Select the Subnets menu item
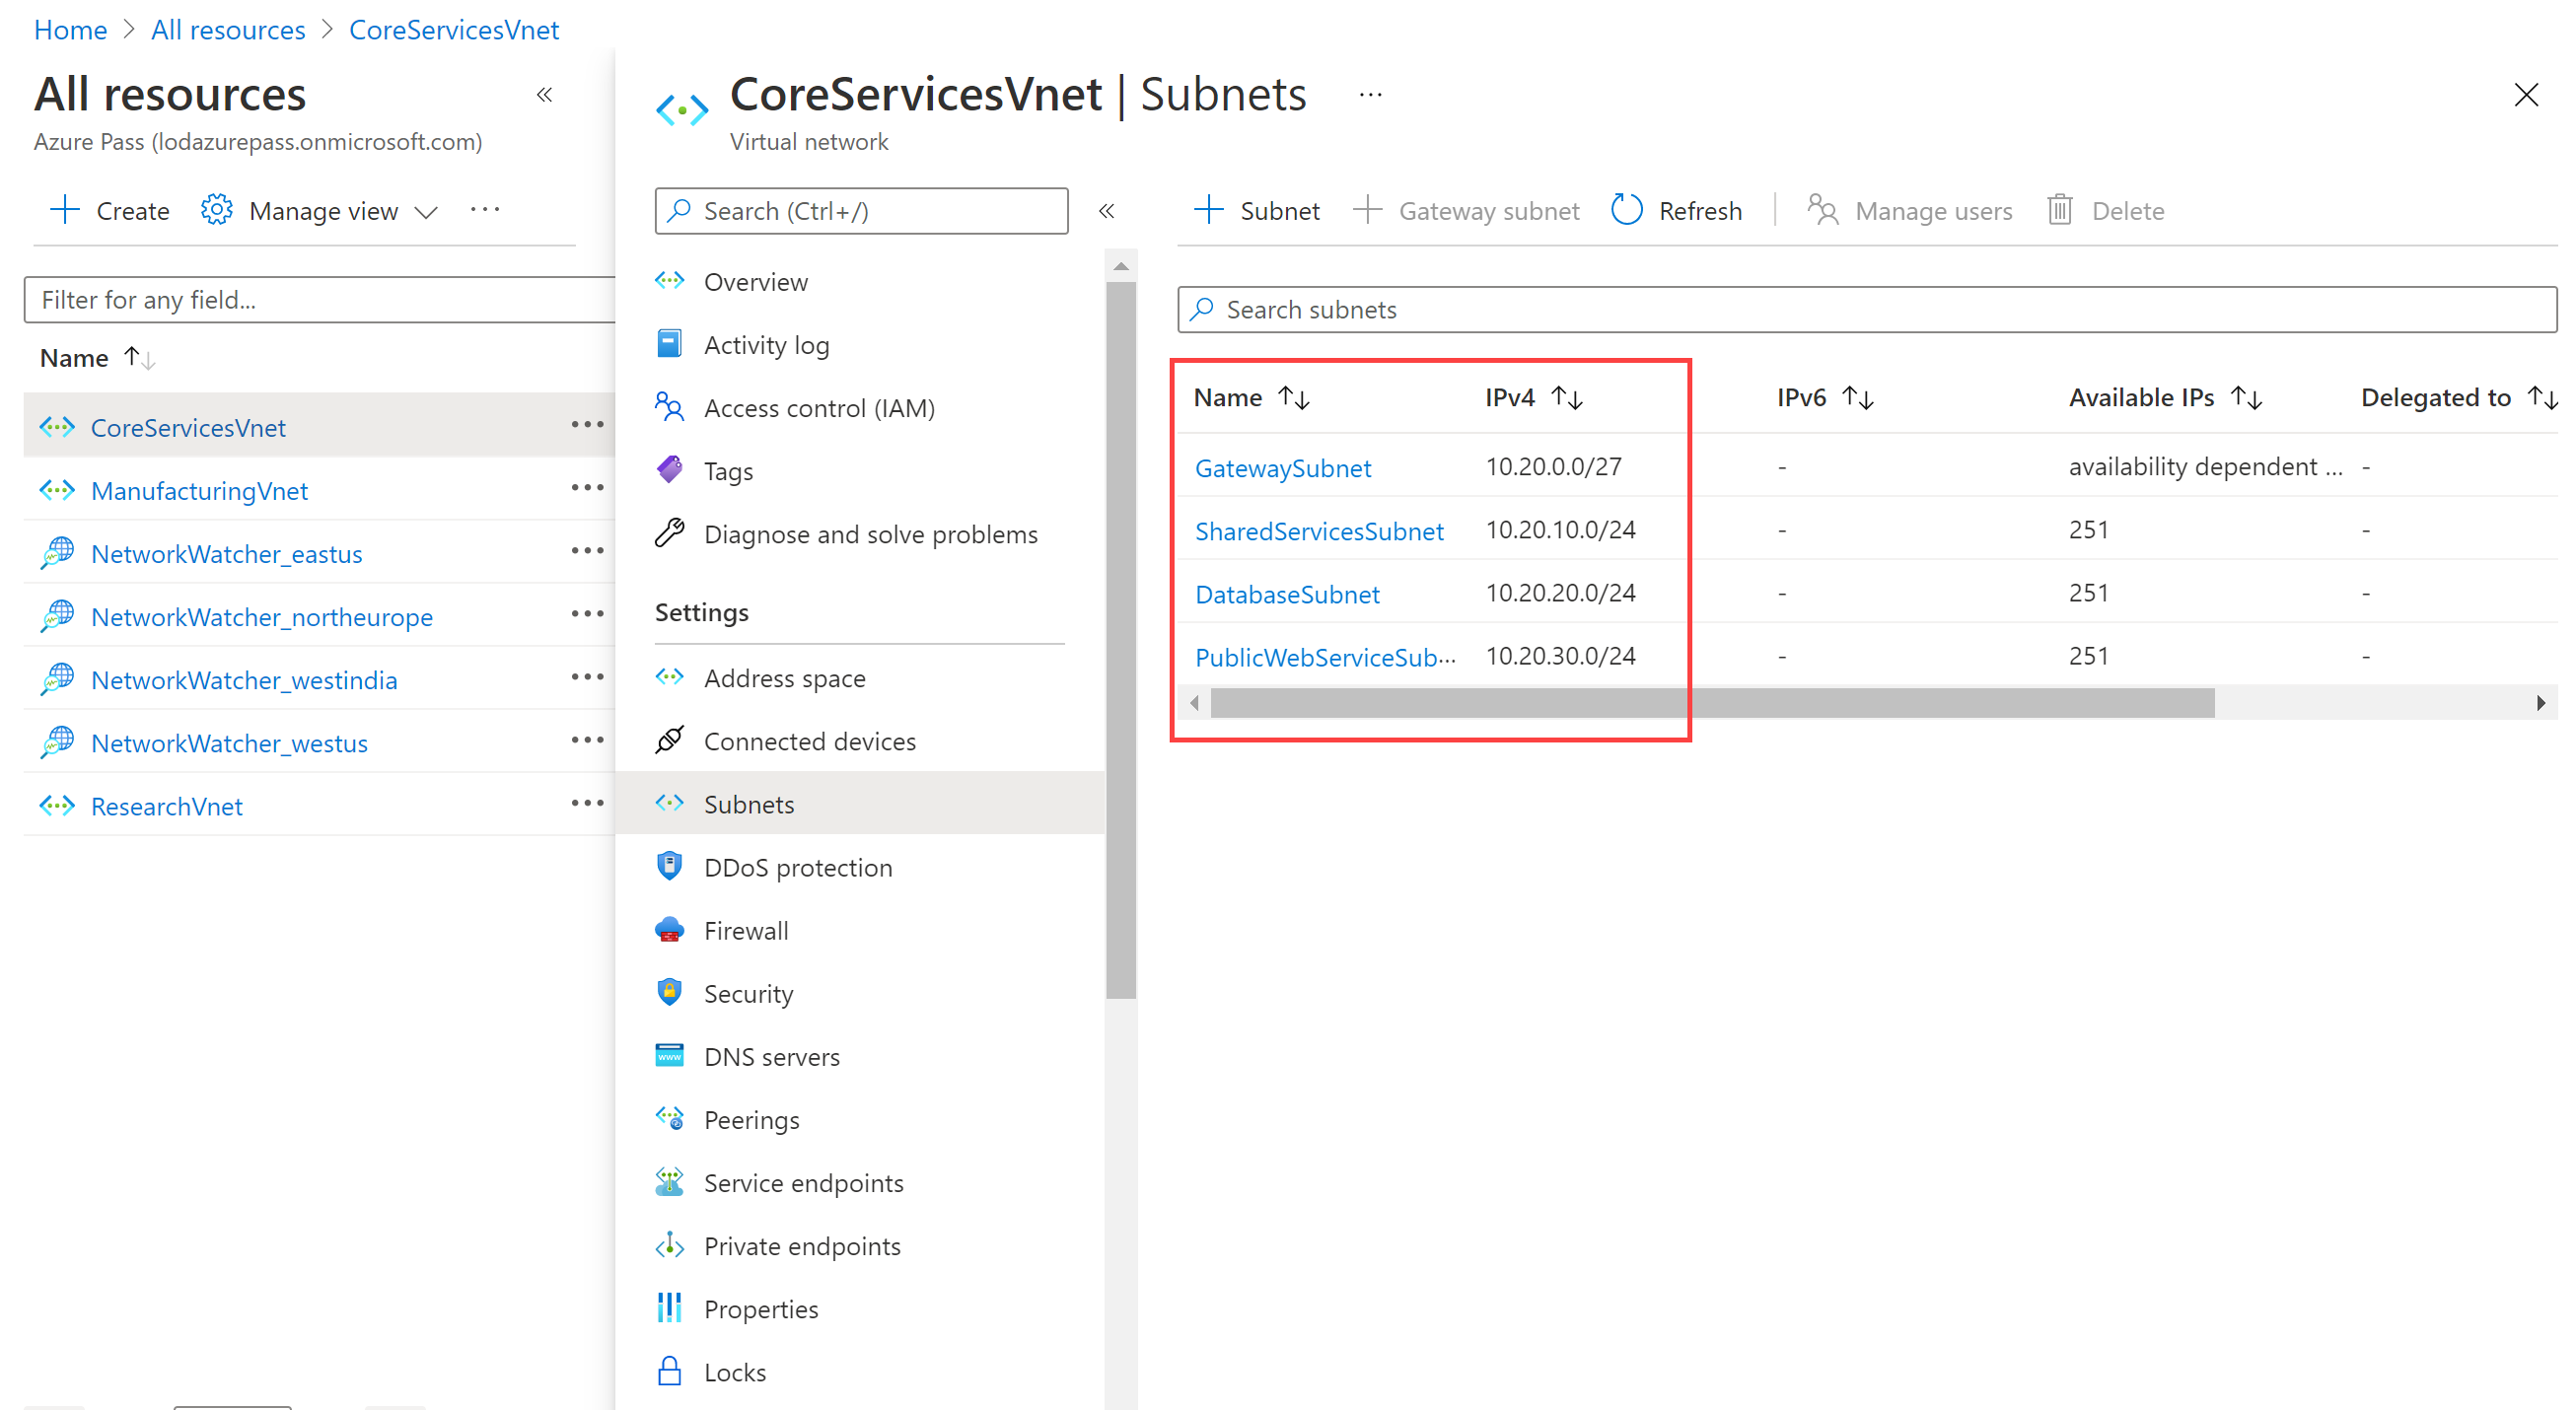Screen dimensions: 2576x1410 pos(750,803)
